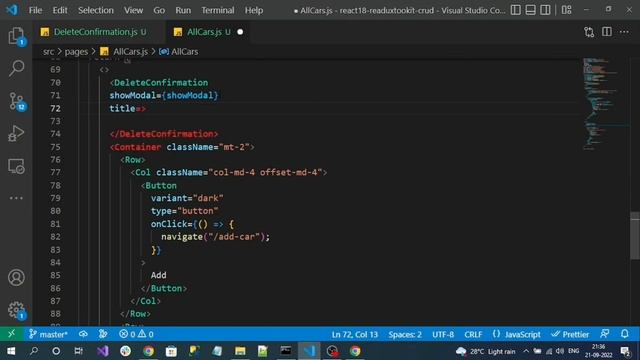This screenshot has height=360, width=640.
Task: Open the Run and Debug view
Action: click(16, 133)
